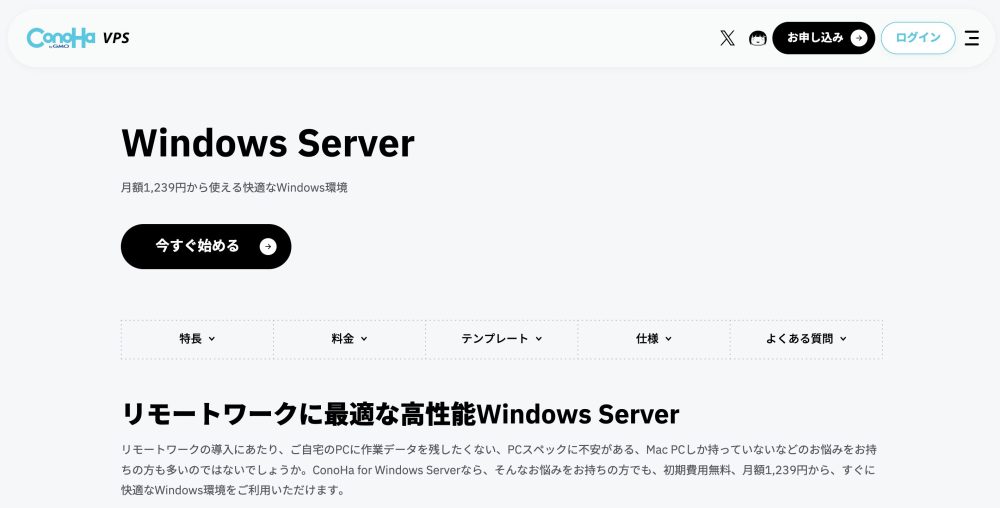Open the hamburger menu icon

pos(971,38)
